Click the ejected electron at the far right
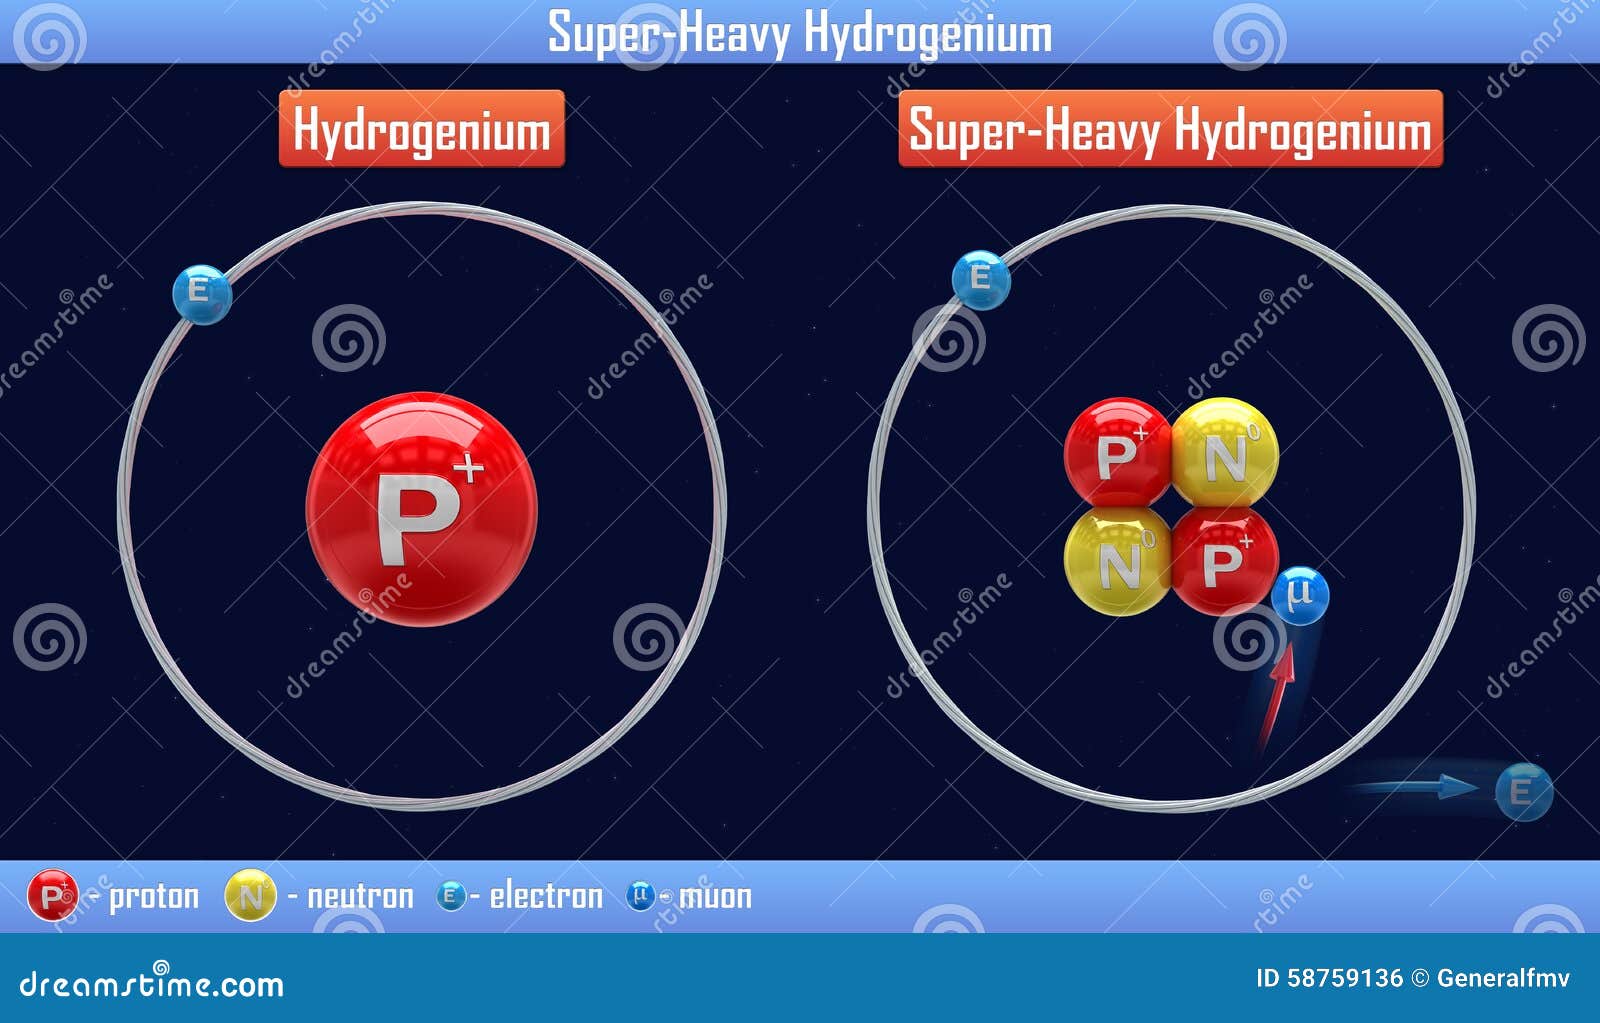The image size is (1600, 1023). [1521, 789]
